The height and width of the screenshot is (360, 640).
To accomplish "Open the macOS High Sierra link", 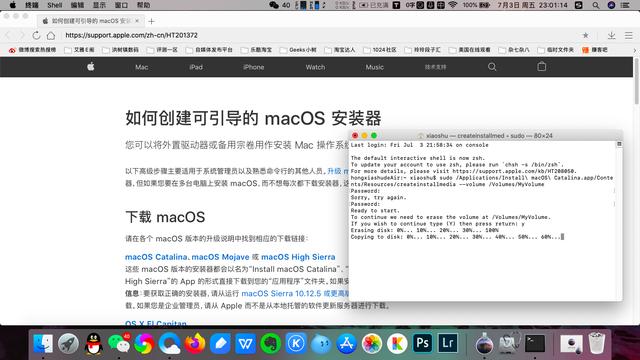I will click(298, 257).
